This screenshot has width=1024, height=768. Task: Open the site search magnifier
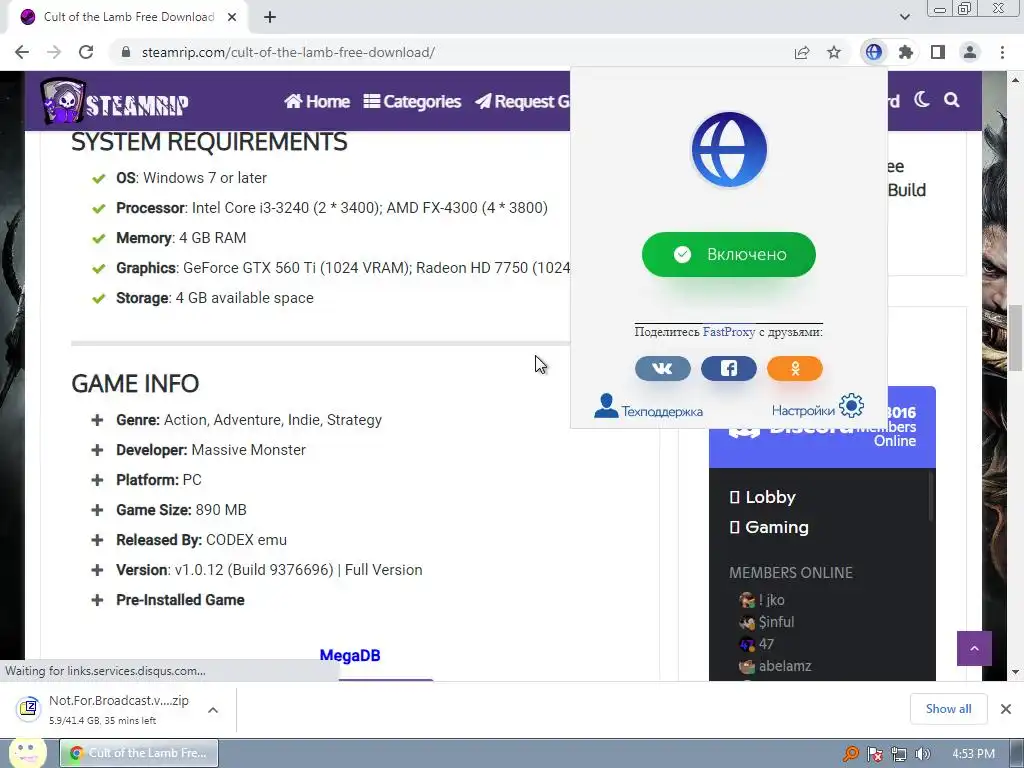point(952,100)
